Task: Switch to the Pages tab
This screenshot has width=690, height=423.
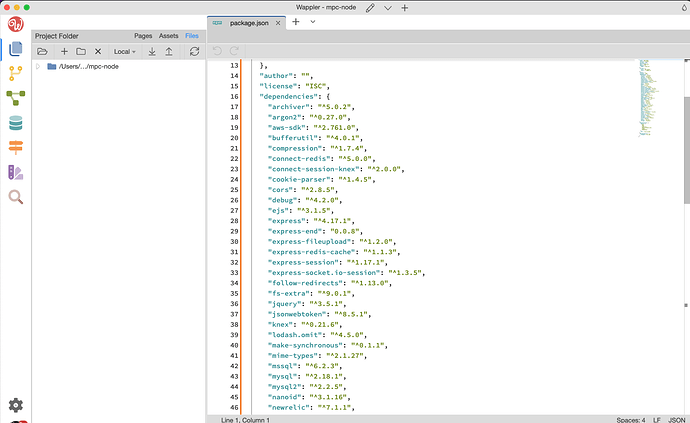Action: (x=143, y=35)
